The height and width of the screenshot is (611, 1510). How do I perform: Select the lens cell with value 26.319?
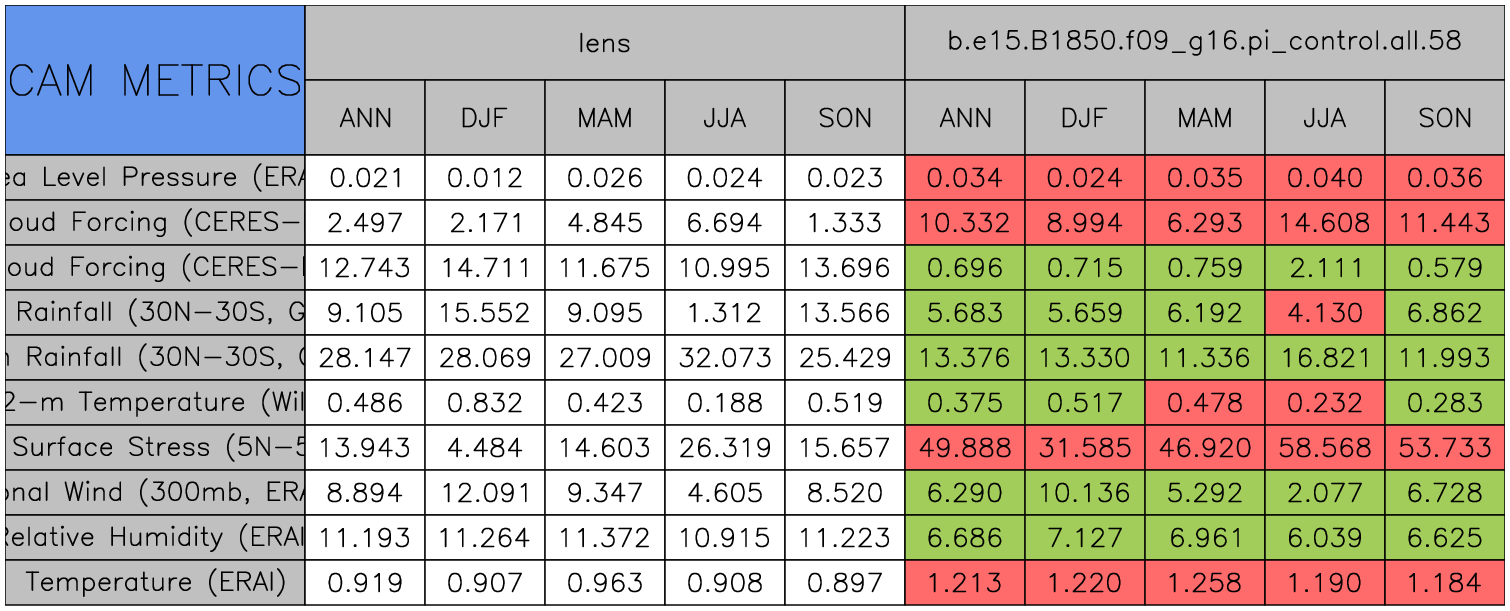click(x=725, y=448)
